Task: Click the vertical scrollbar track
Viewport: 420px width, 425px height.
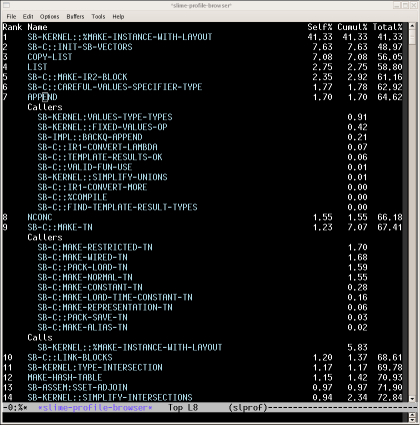Action: [412, 213]
